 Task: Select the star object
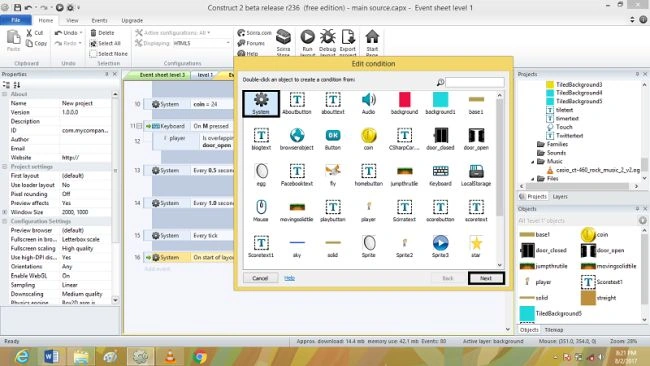[476, 247]
